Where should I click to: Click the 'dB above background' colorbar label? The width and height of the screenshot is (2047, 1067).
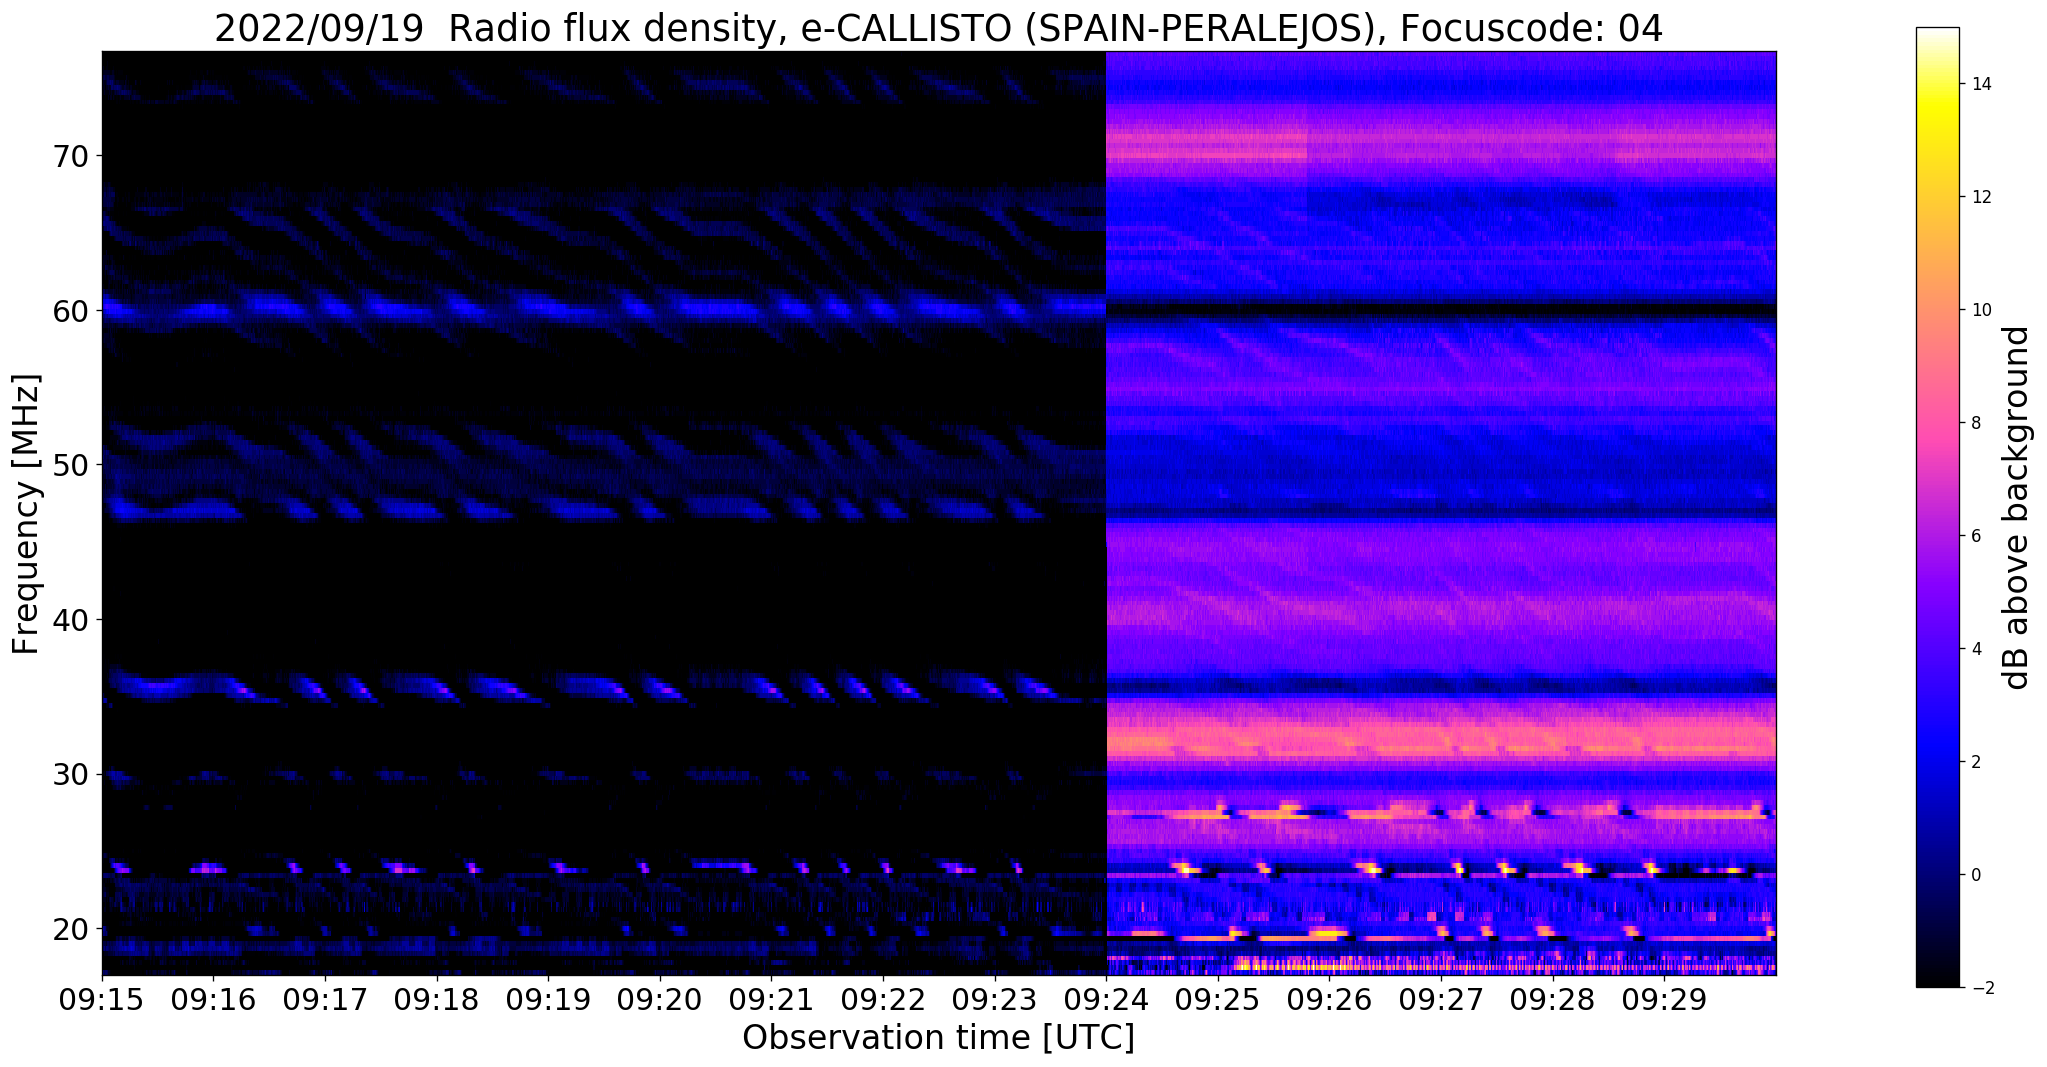2017,507
